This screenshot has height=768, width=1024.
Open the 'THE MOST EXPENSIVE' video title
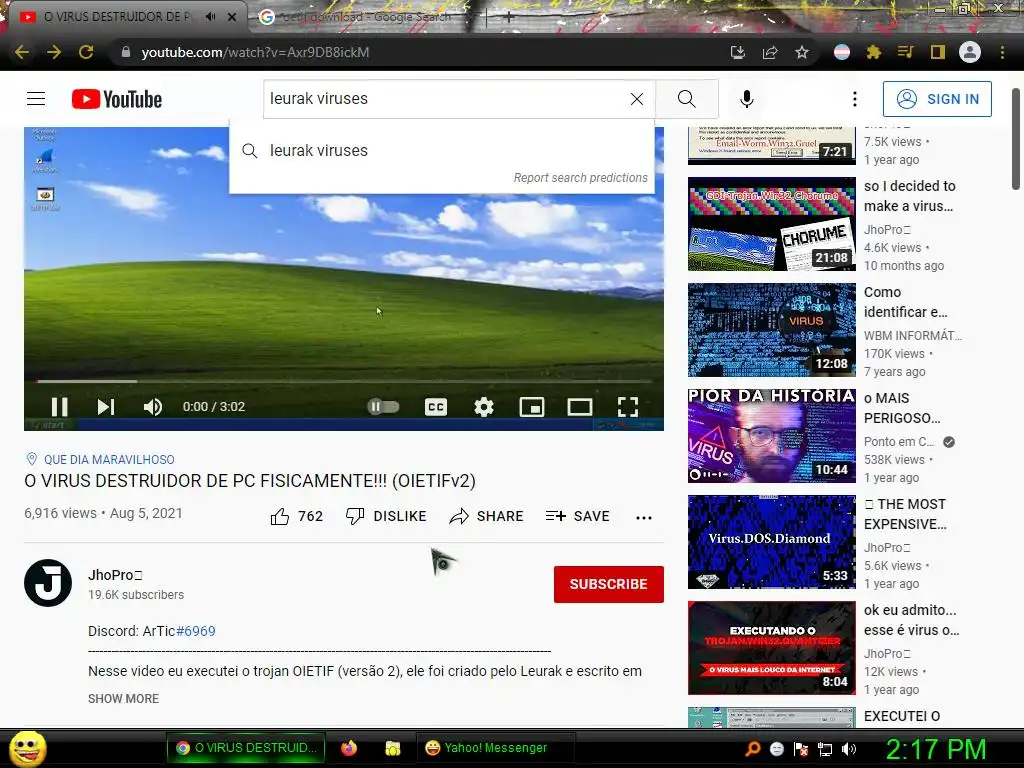tap(905, 514)
